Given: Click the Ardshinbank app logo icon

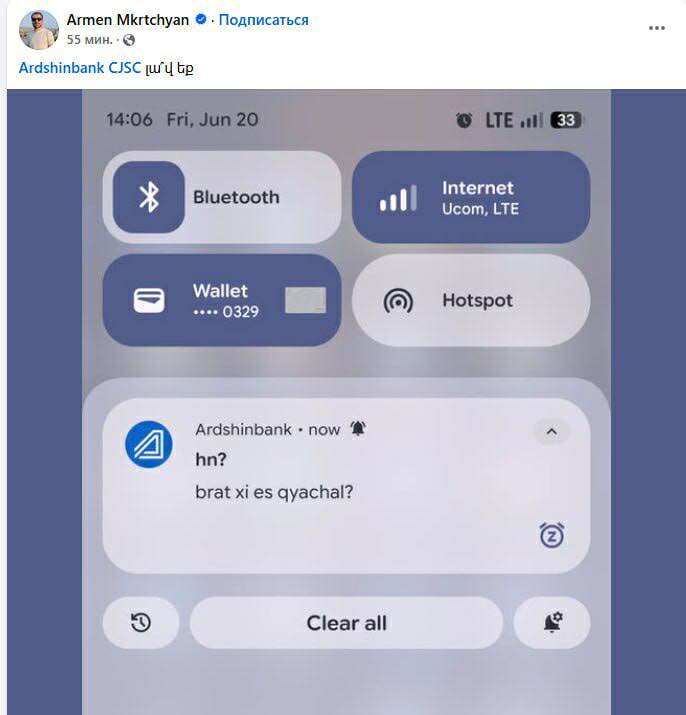Looking at the screenshot, I should 149,444.
